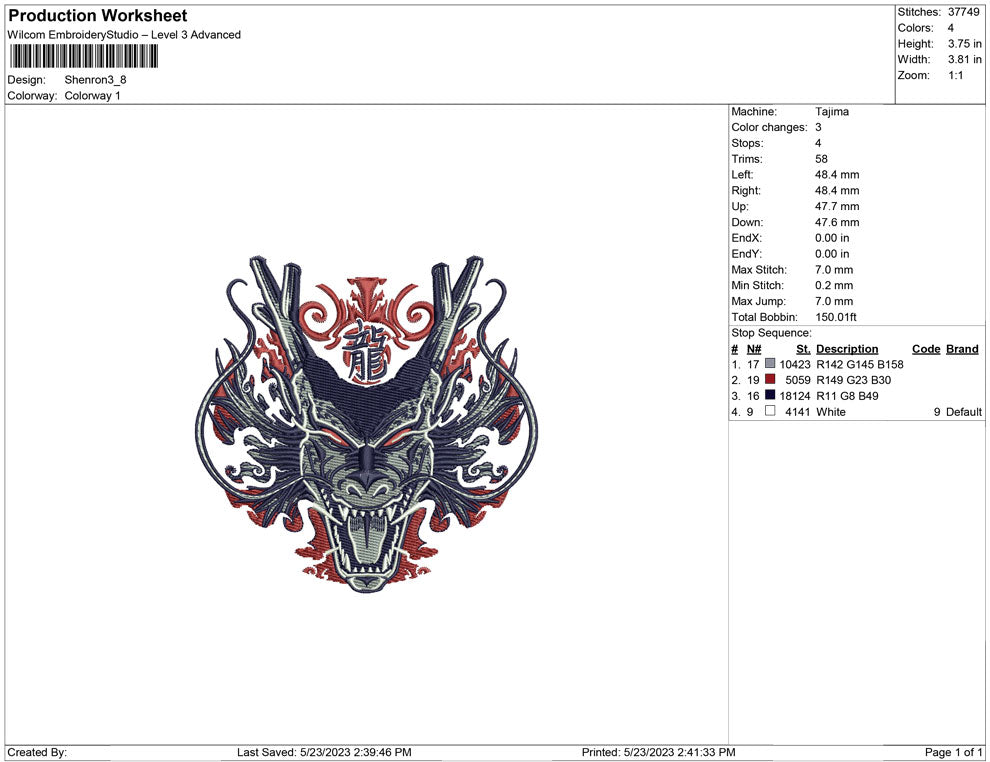Click the design name 'Shenron3_8'
Screen dimensions: 990x762
click(x=95, y=80)
